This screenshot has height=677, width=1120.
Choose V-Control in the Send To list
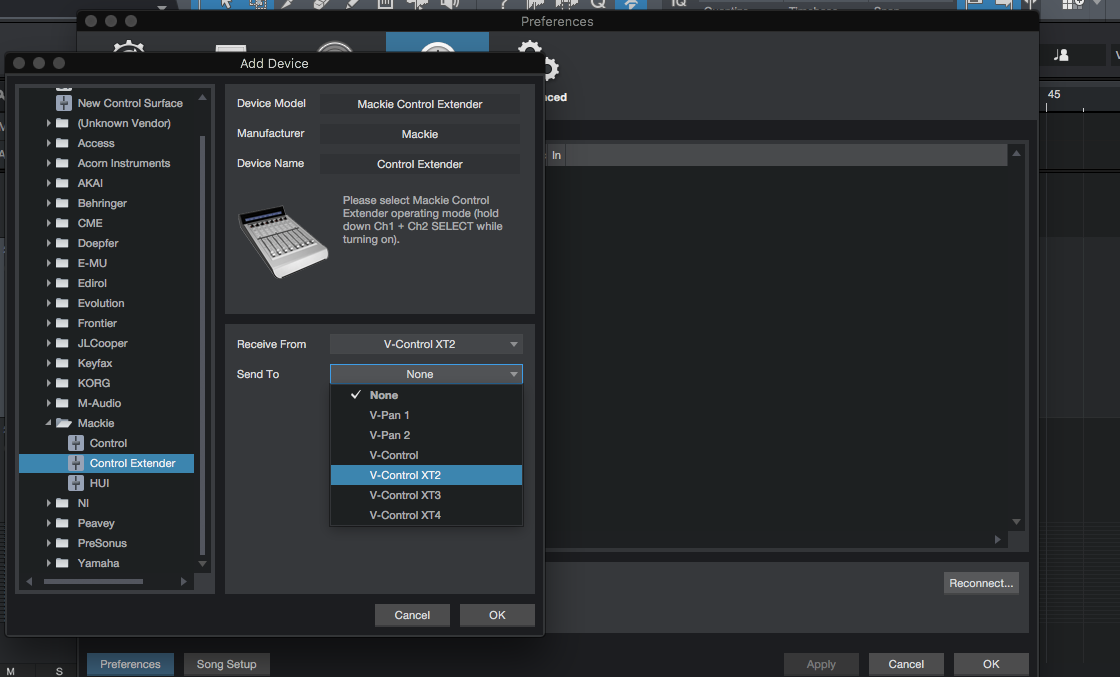click(x=426, y=455)
